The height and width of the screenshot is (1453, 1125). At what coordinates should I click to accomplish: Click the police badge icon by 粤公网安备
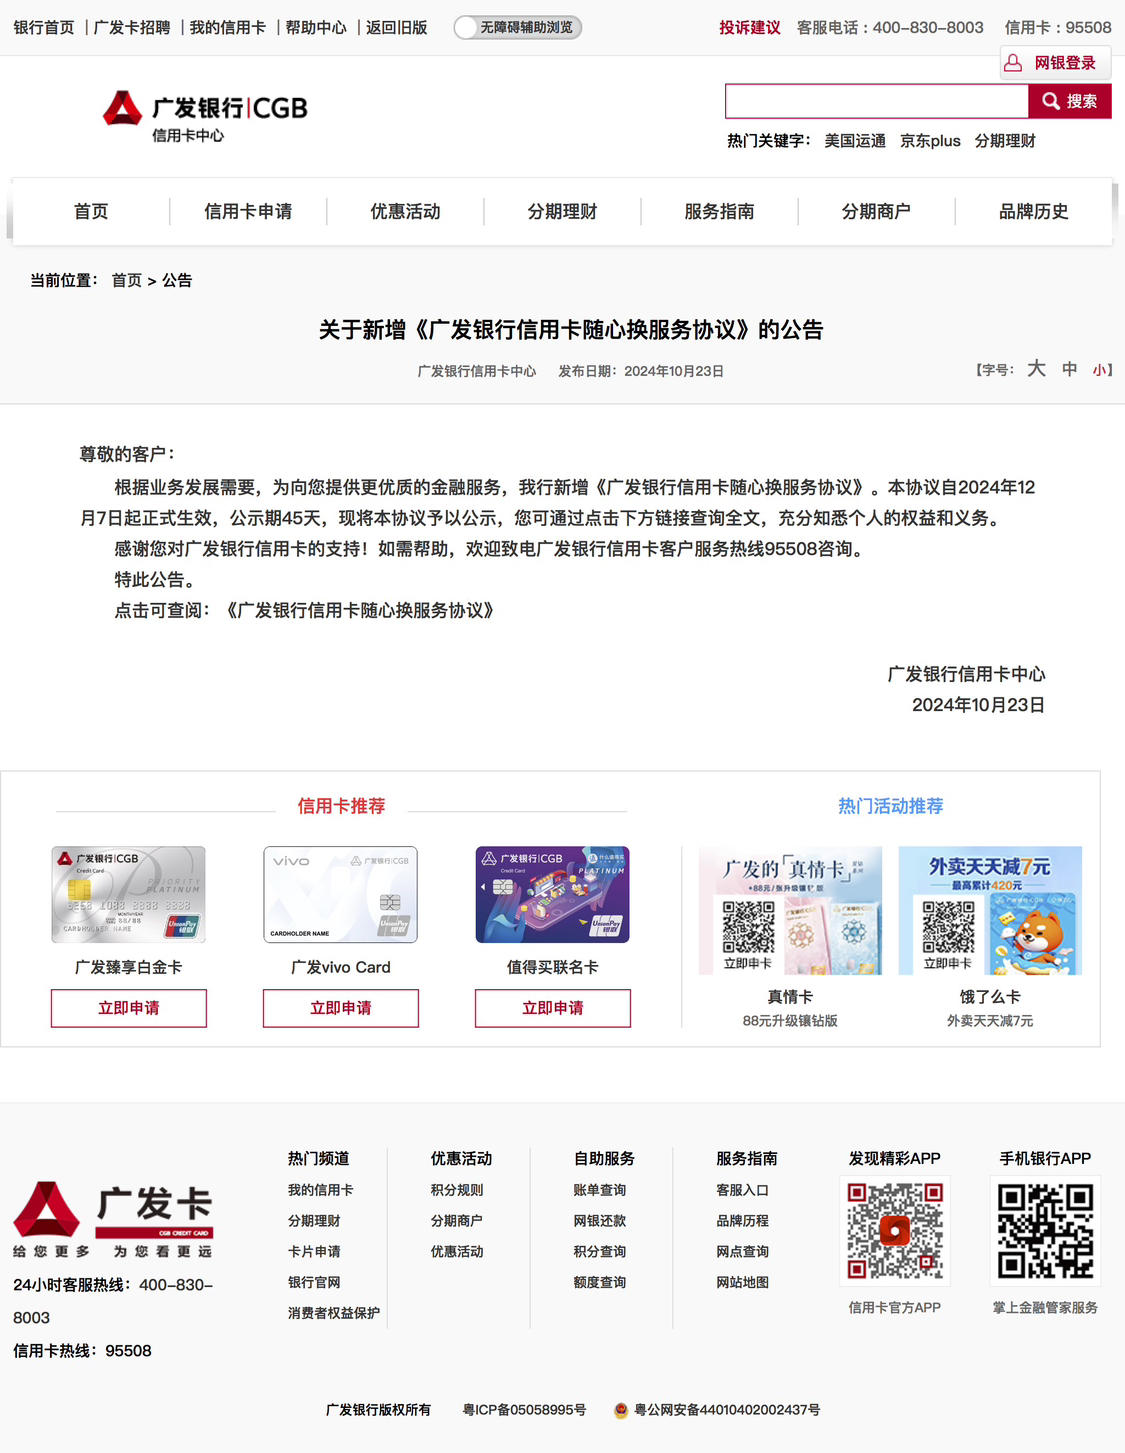pos(621,1410)
